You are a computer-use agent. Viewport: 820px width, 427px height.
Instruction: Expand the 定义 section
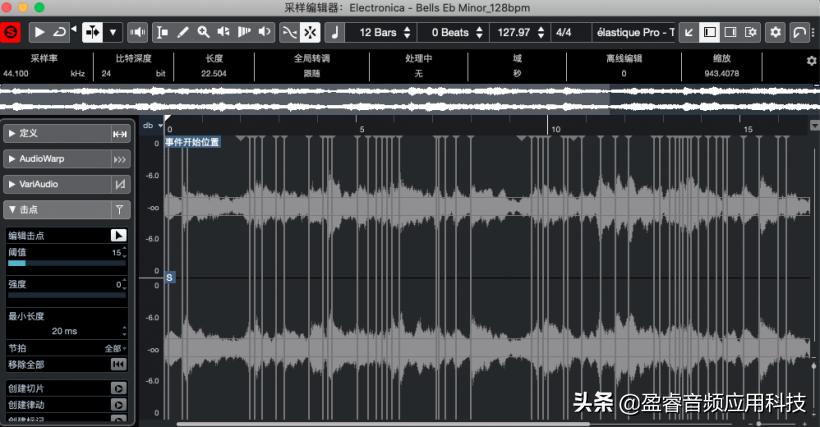point(12,133)
